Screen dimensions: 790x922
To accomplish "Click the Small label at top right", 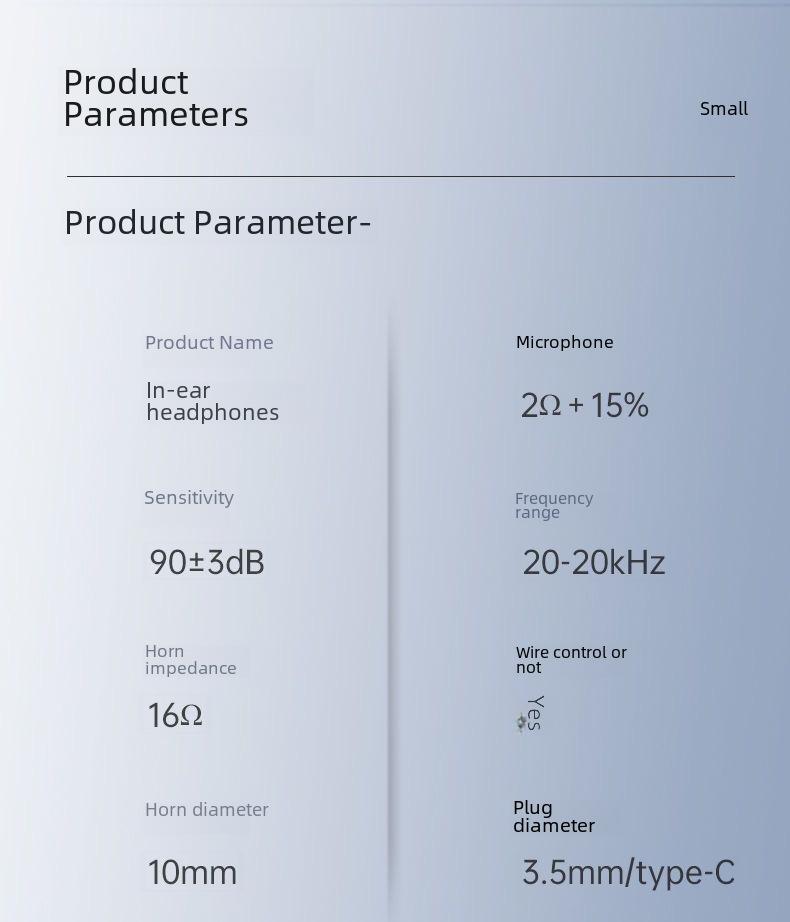I will tap(724, 109).
